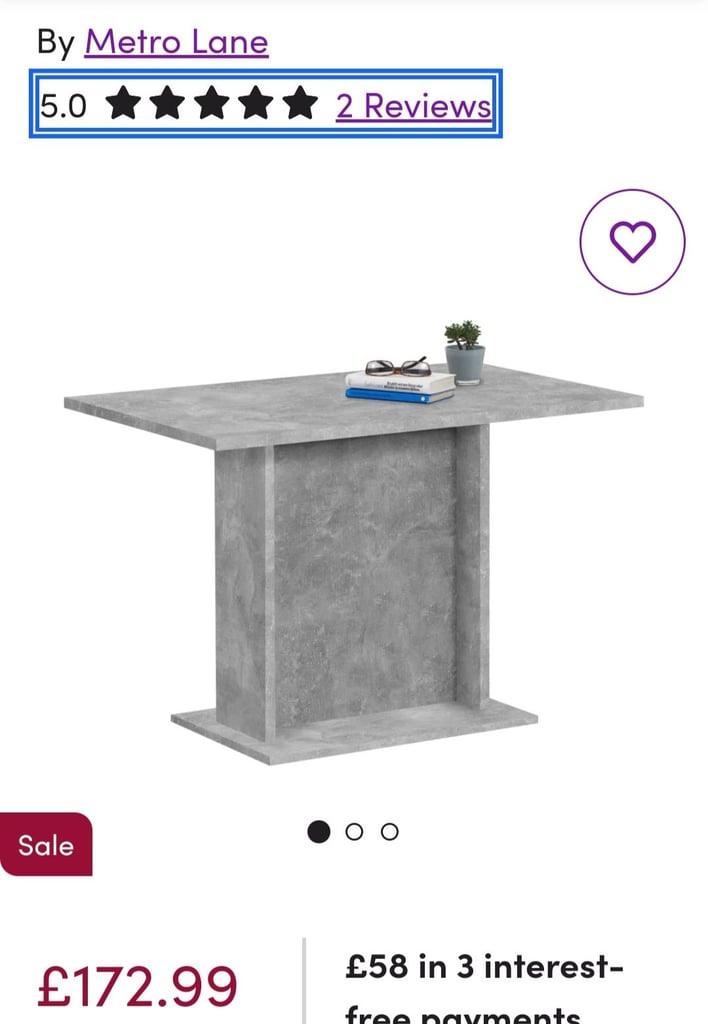This screenshot has height=1024, width=708.
Task: Open the grey concrete table product image
Action: tap(353, 542)
